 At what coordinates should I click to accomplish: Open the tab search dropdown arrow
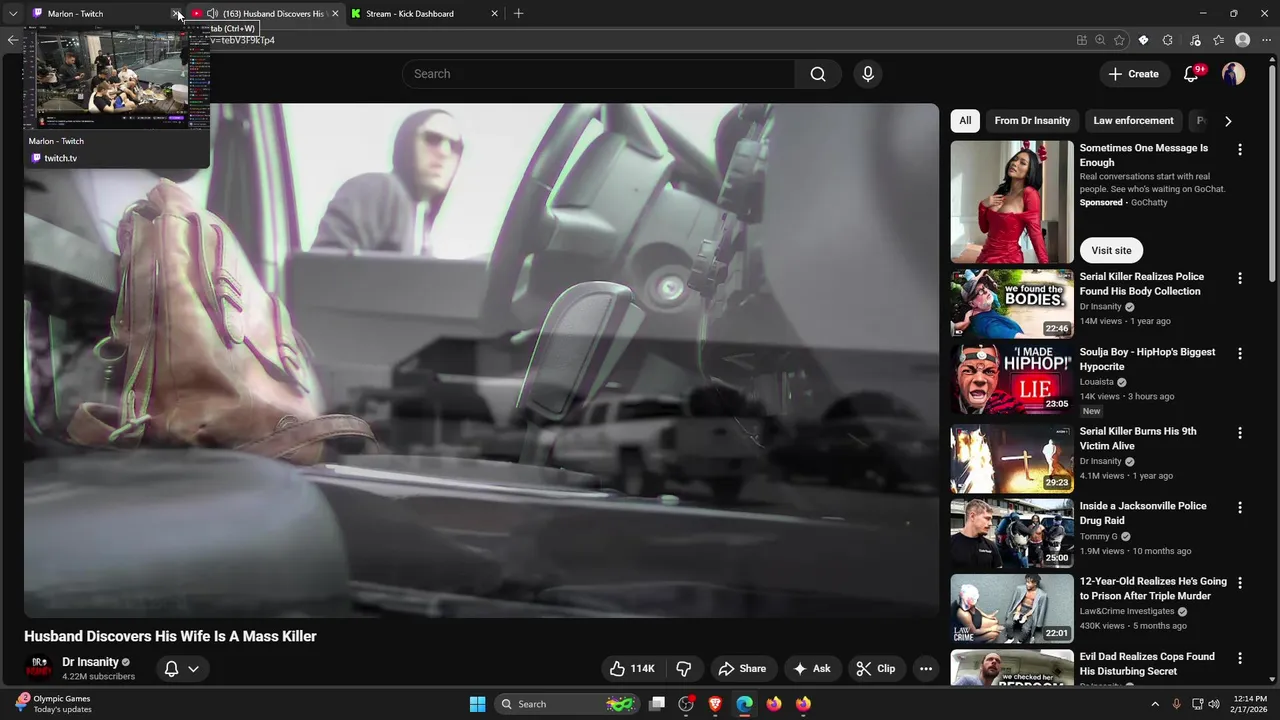tap(13, 14)
